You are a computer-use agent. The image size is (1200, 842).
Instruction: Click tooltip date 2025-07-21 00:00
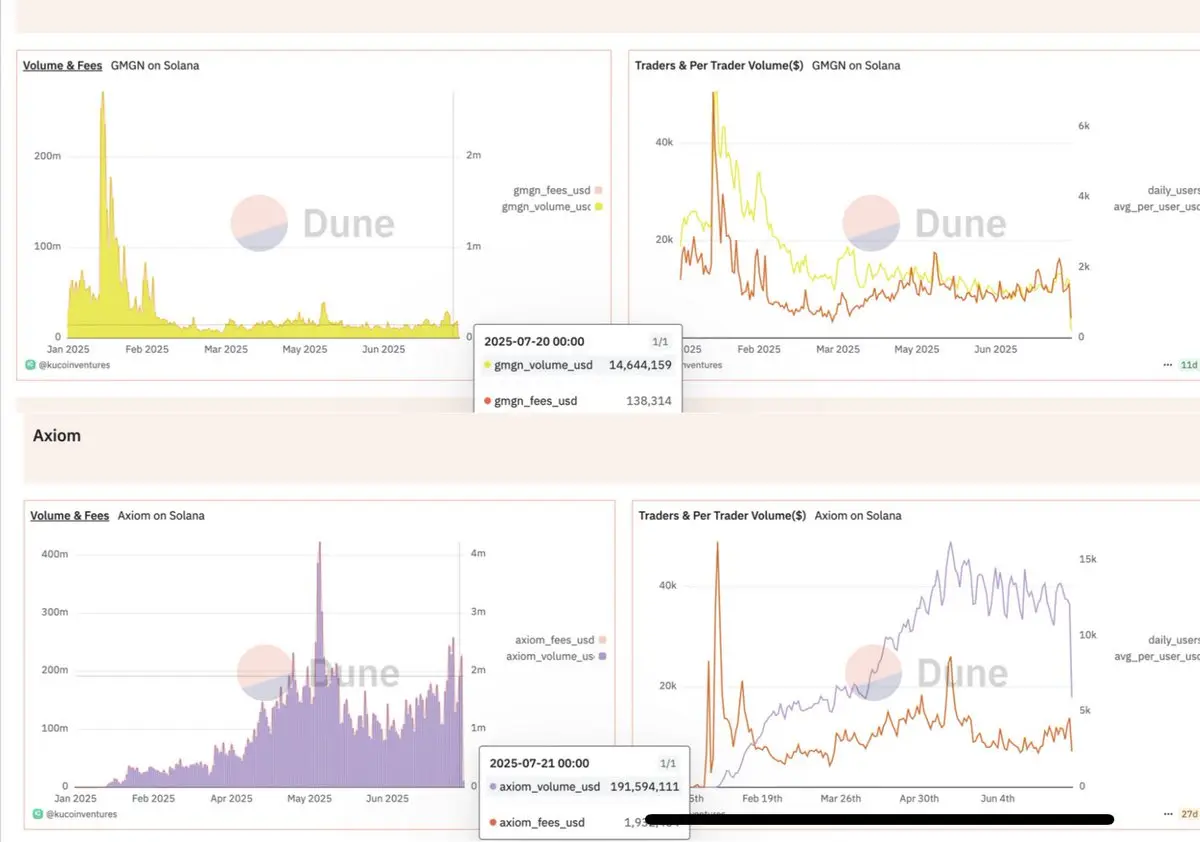539,763
